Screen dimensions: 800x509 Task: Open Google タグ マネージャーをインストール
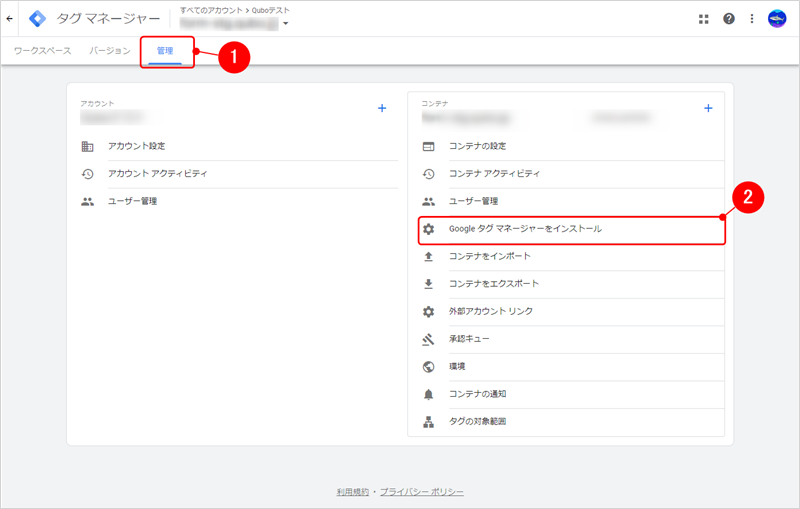pos(524,229)
